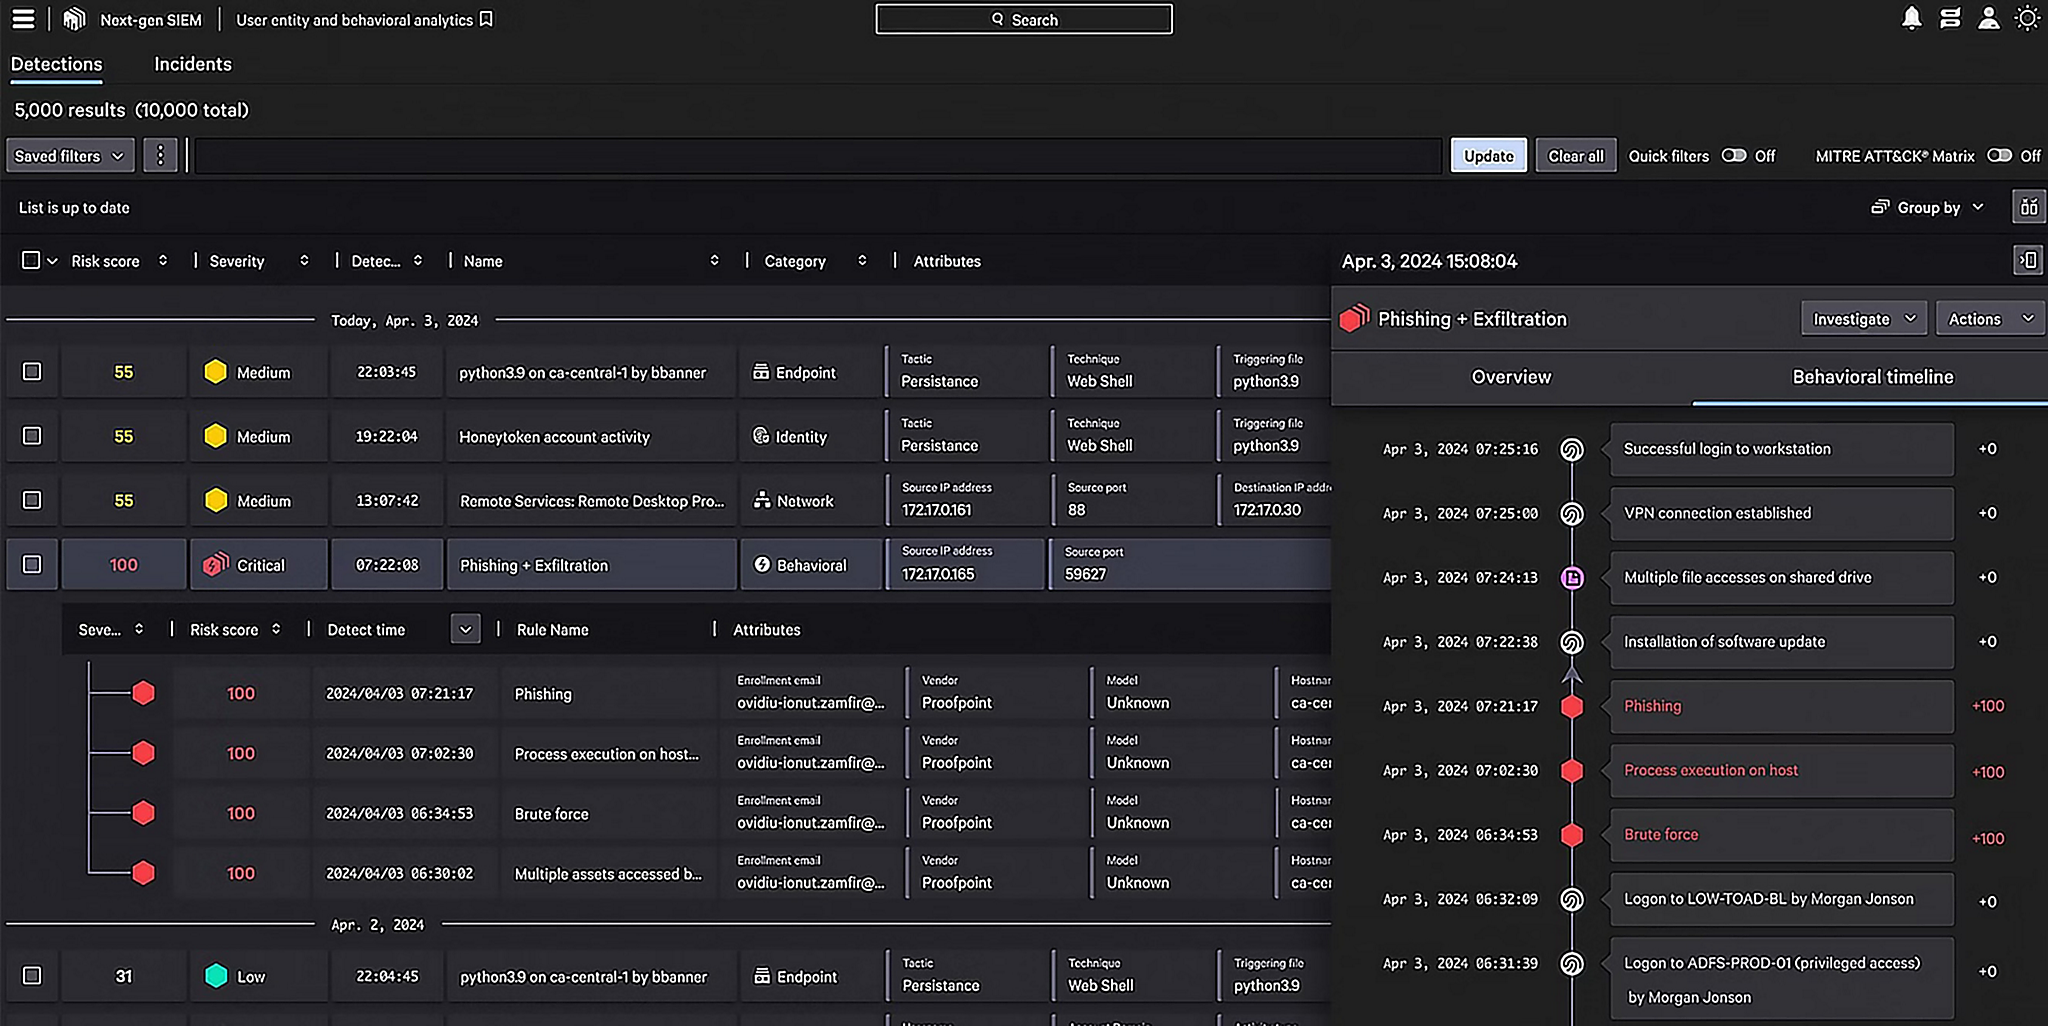Image resolution: width=2048 pixels, height=1026 pixels.
Task: Switch to the Incidents tab
Action: click(192, 63)
